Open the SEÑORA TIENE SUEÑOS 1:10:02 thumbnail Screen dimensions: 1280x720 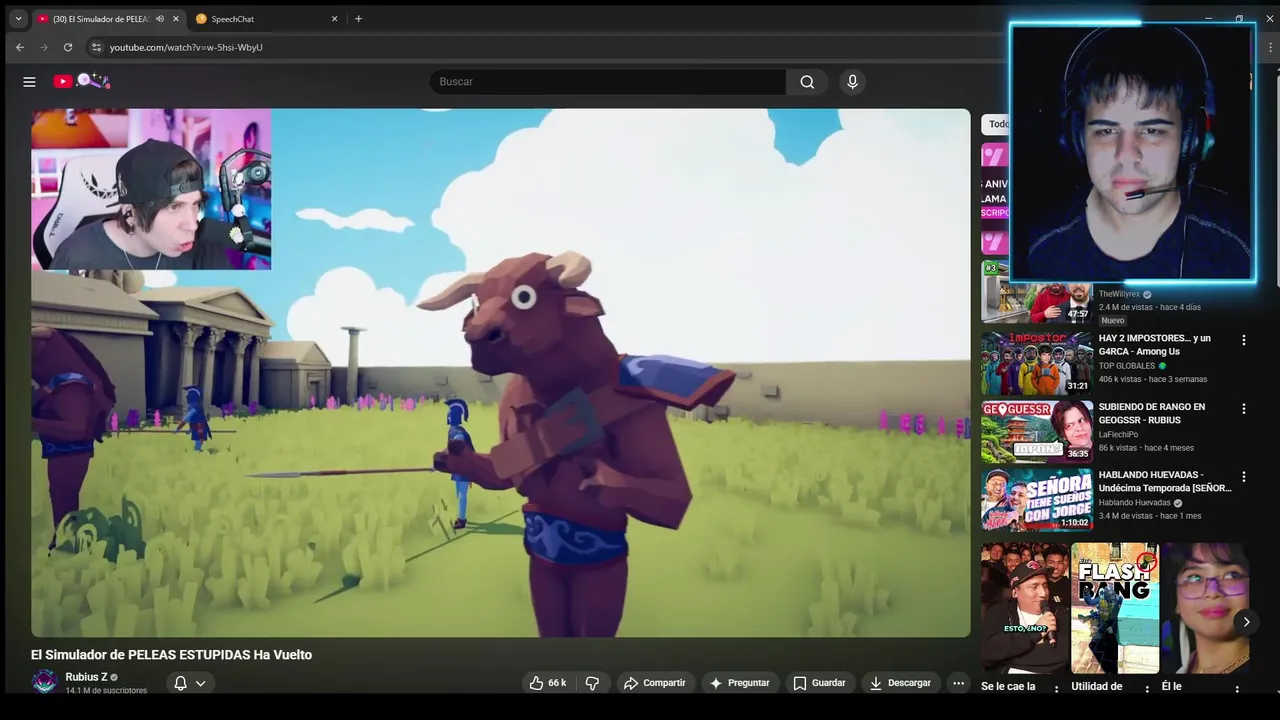coord(1036,500)
